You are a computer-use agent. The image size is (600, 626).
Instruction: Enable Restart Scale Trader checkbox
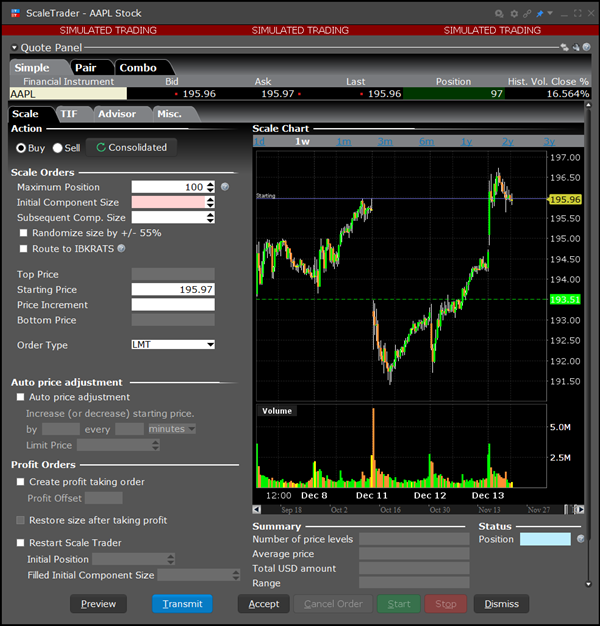click(x=20, y=543)
